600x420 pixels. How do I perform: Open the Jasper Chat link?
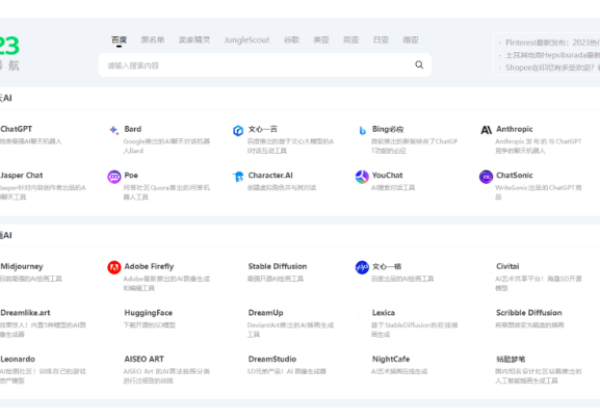tap(21, 175)
